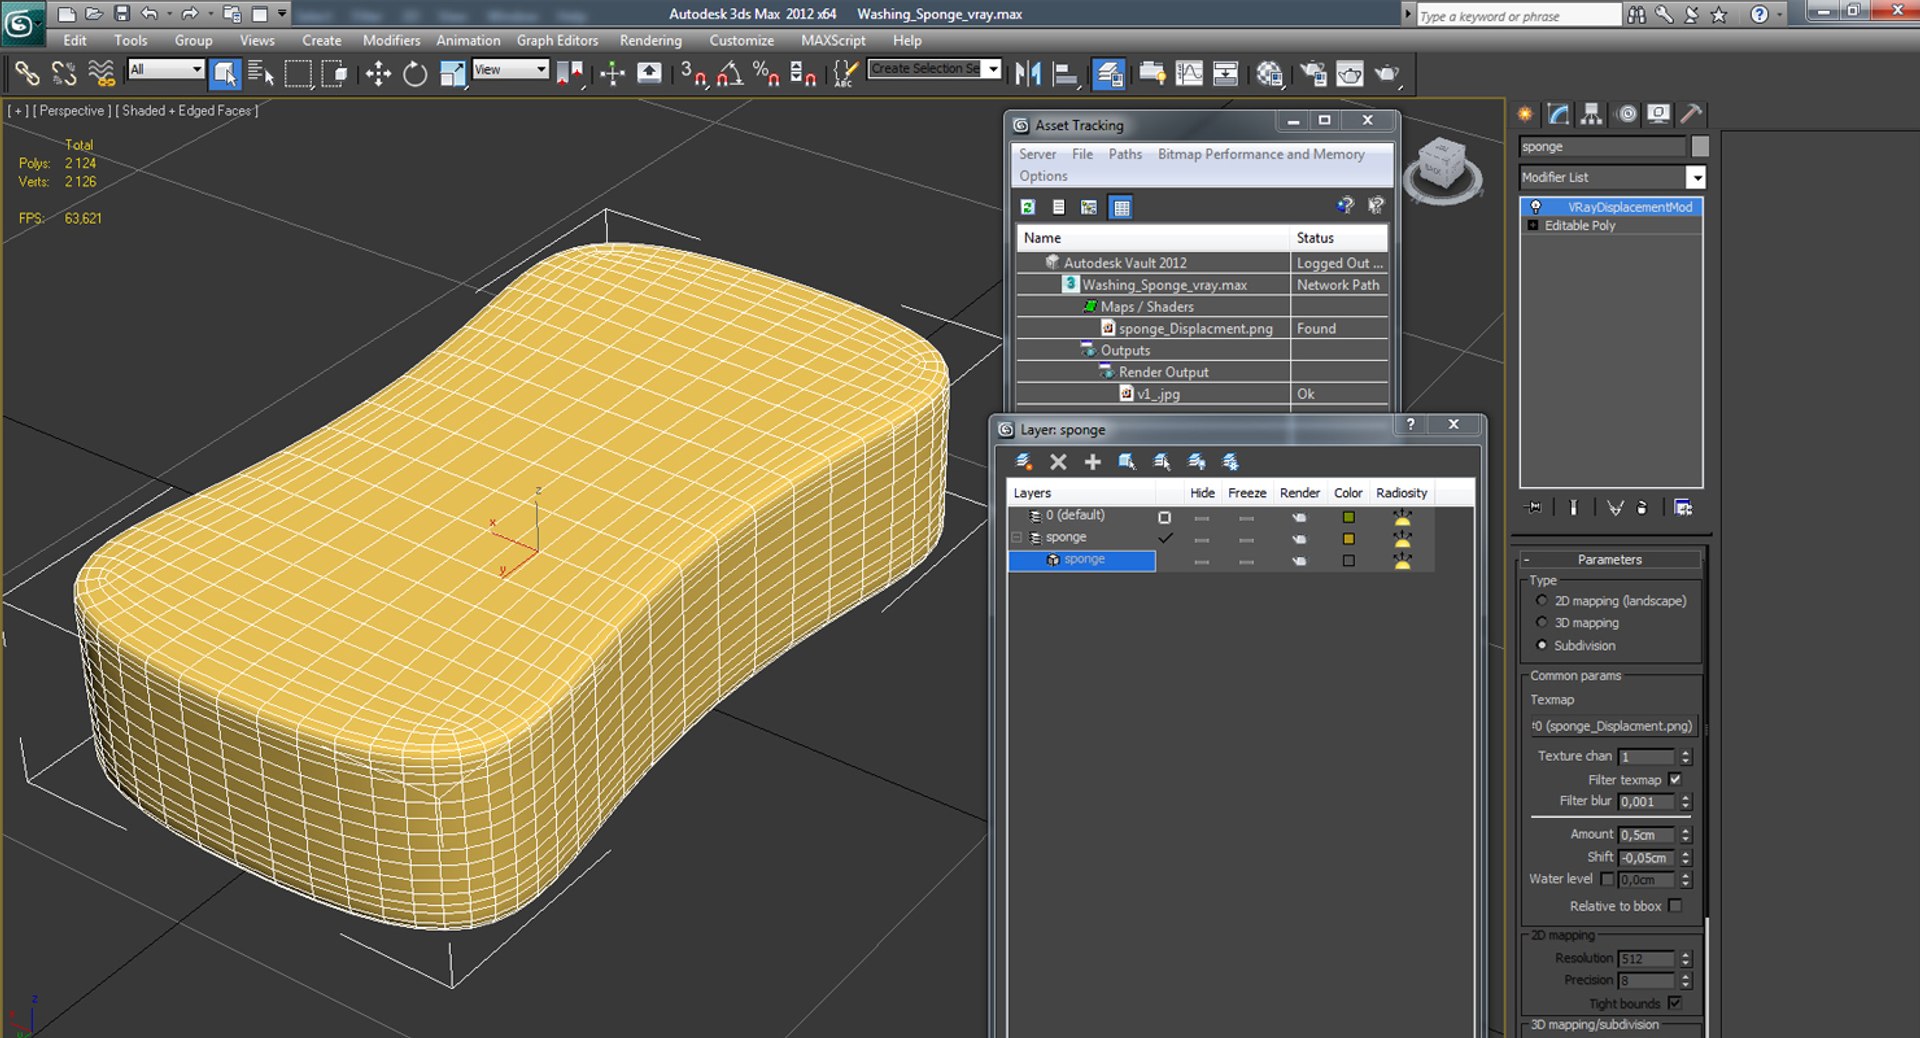
Task: Open the Graph Editors menu
Action: point(557,40)
